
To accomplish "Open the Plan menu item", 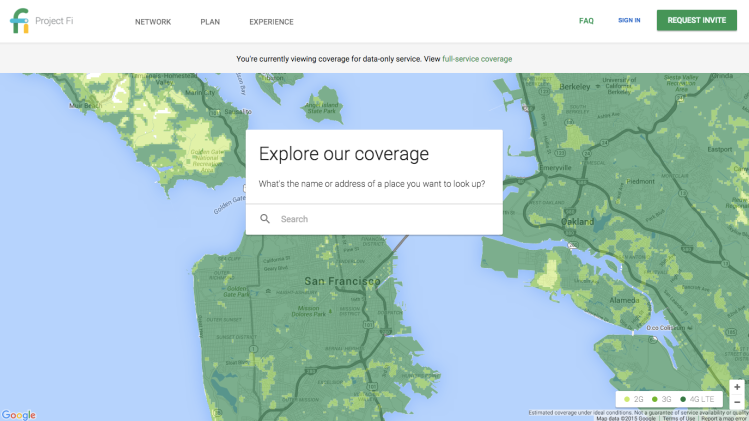I will click(x=210, y=22).
